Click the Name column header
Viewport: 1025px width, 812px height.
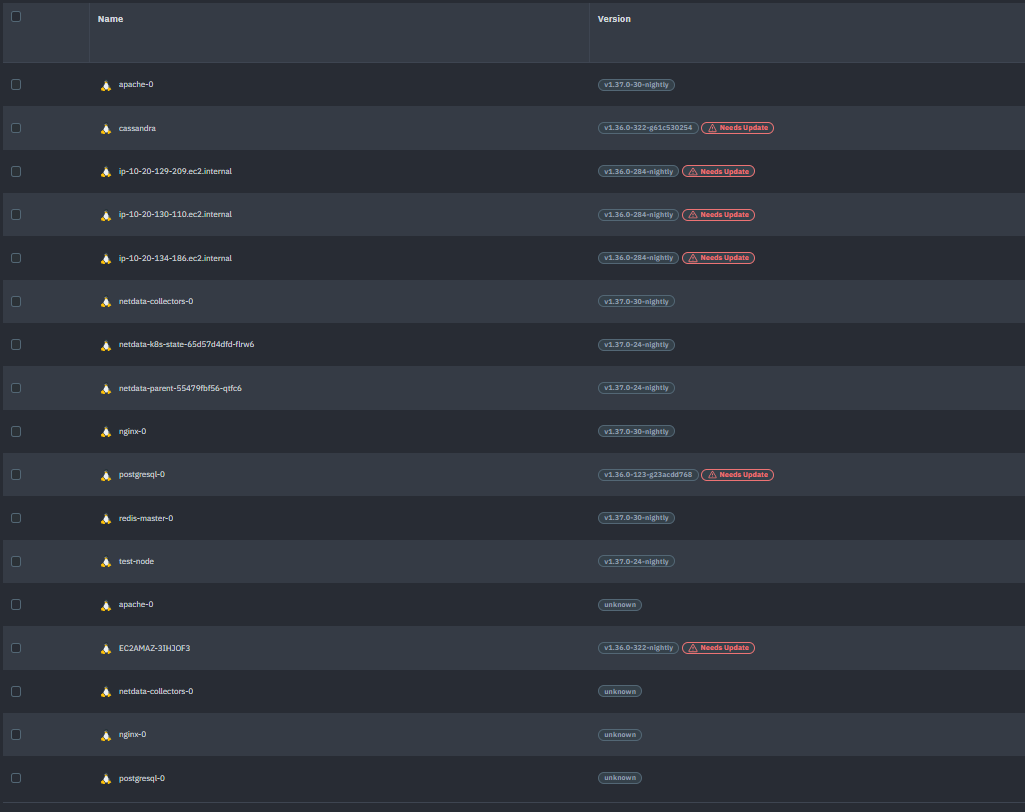[x=110, y=18]
